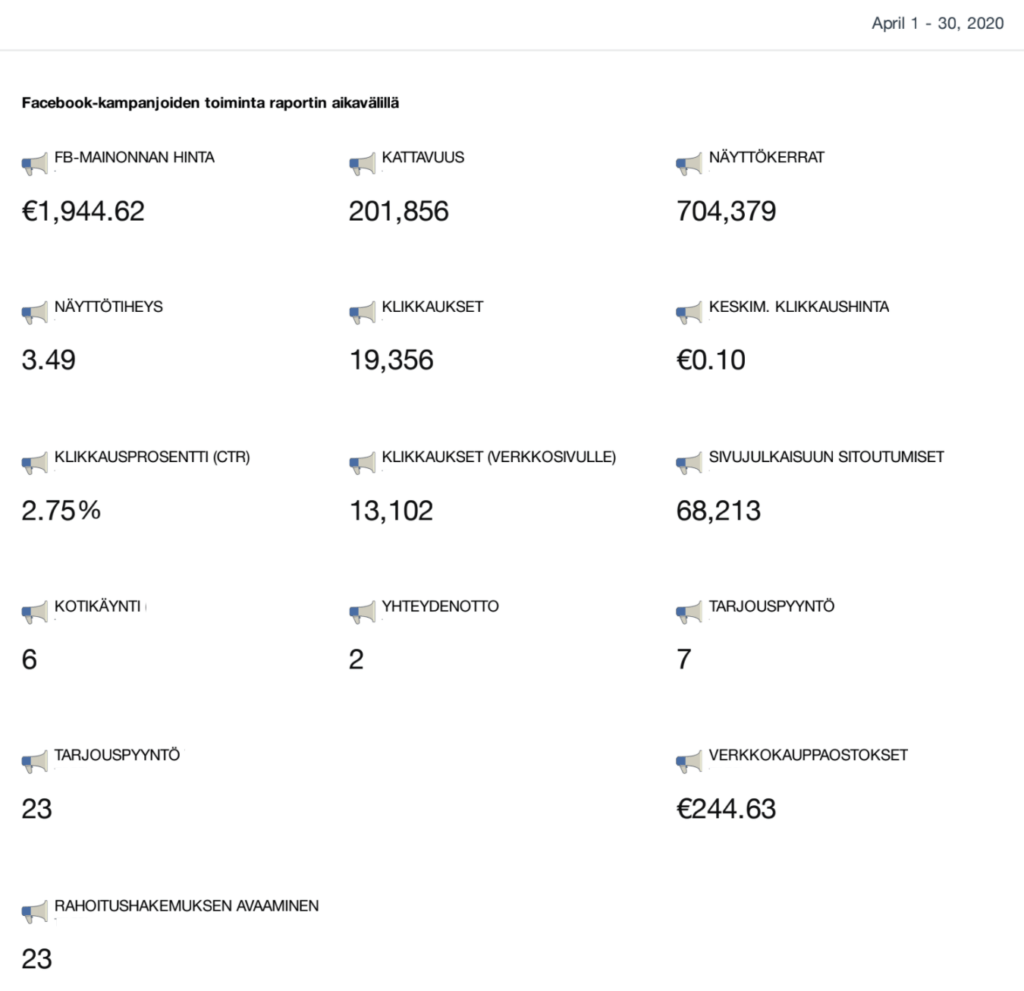Click megaphone icon by VERKKOKAUPPAOSTOKSET
Image resolution: width=1024 pixels, height=991 pixels.
(689, 760)
